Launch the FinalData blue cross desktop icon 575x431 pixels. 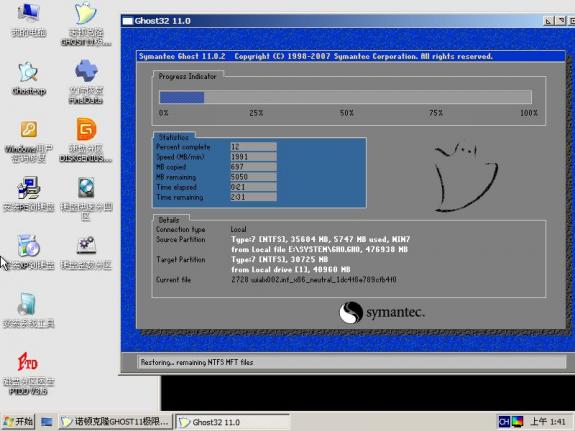86,71
